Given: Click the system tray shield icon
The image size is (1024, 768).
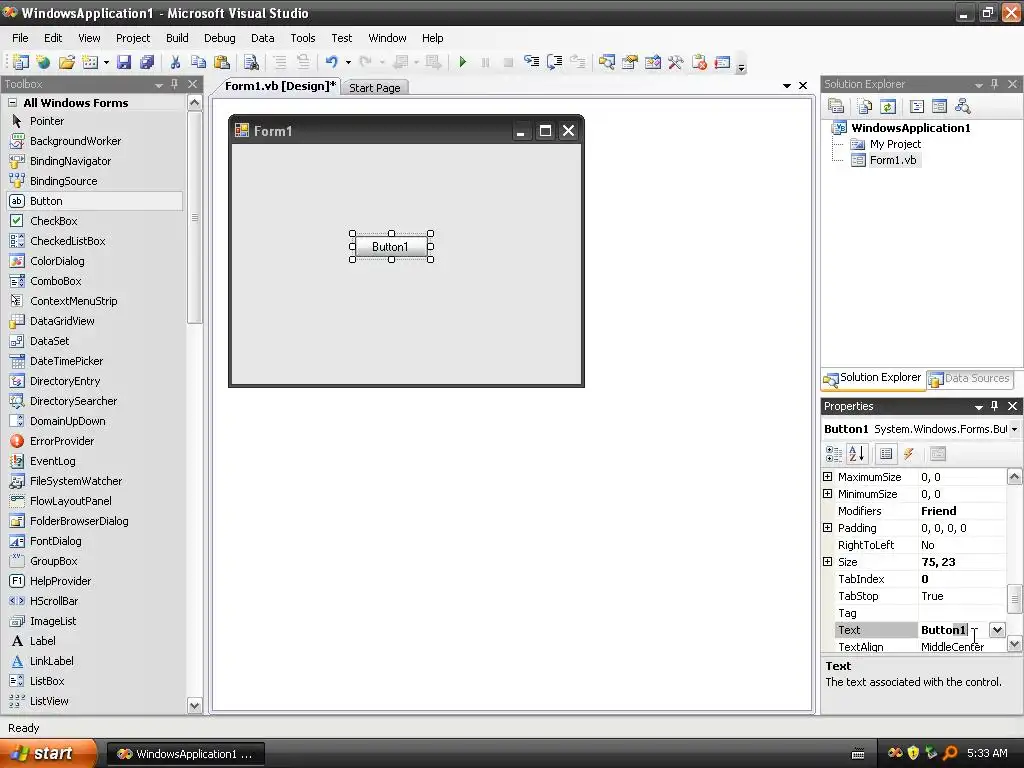Looking at the screenshot, I should pyautogui.click(x=913, y=753).
